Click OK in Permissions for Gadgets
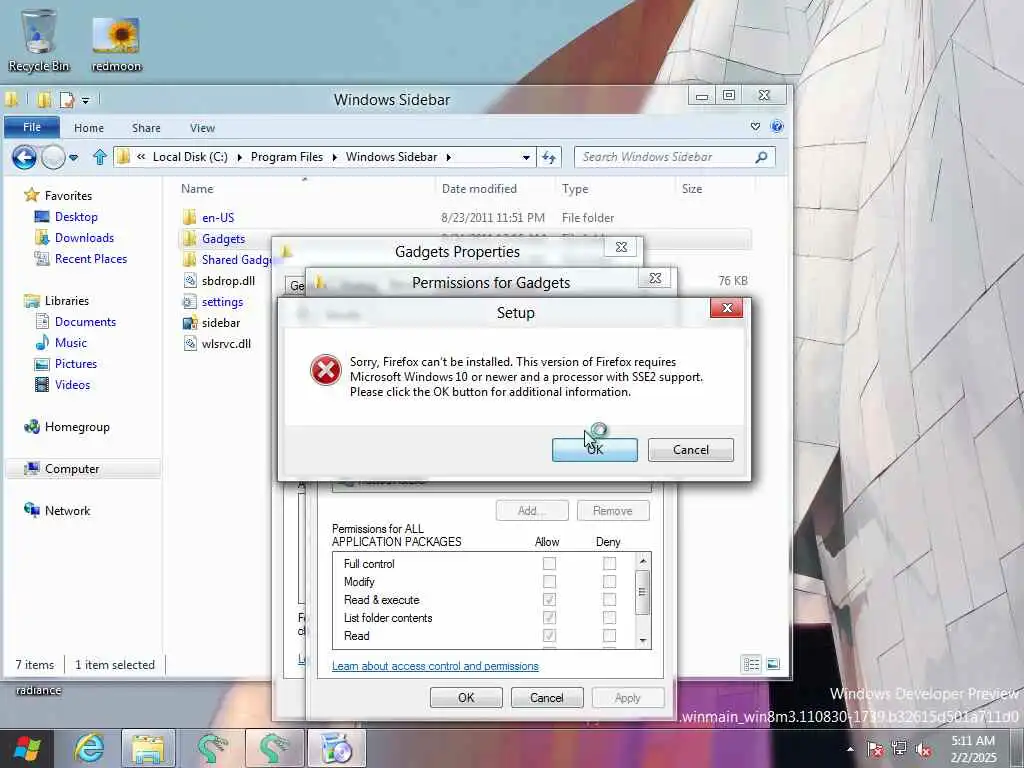Viewport: 1024px width, 768px height. [x=466, y=697]
